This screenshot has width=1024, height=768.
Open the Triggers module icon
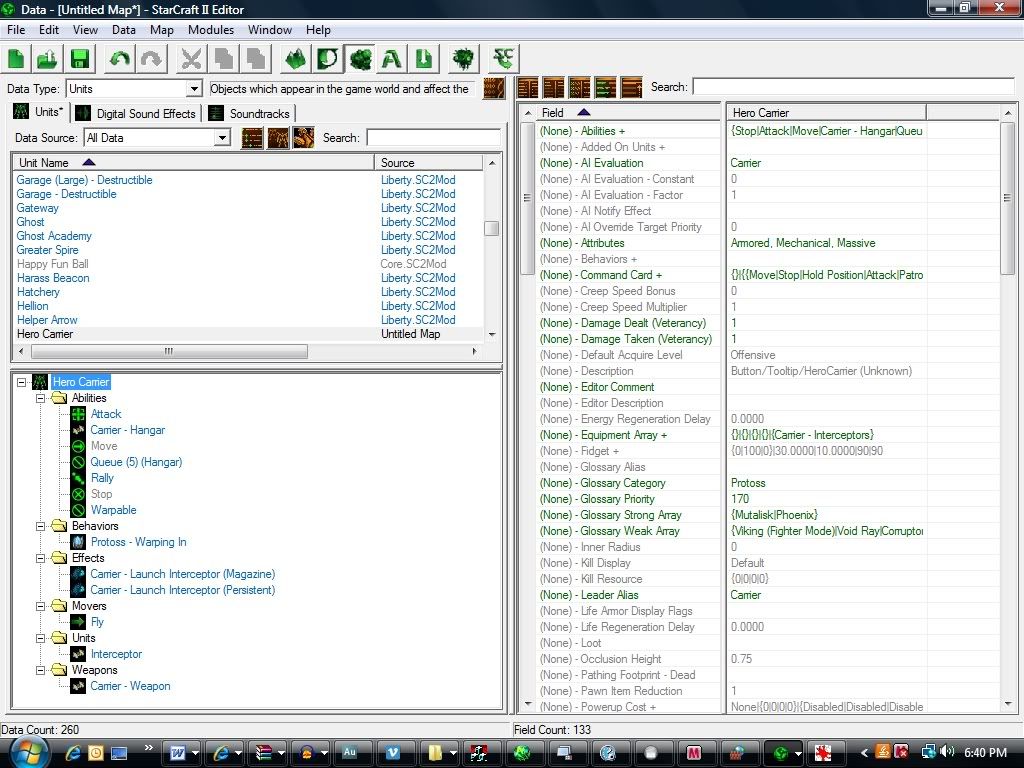pos(327,59)
